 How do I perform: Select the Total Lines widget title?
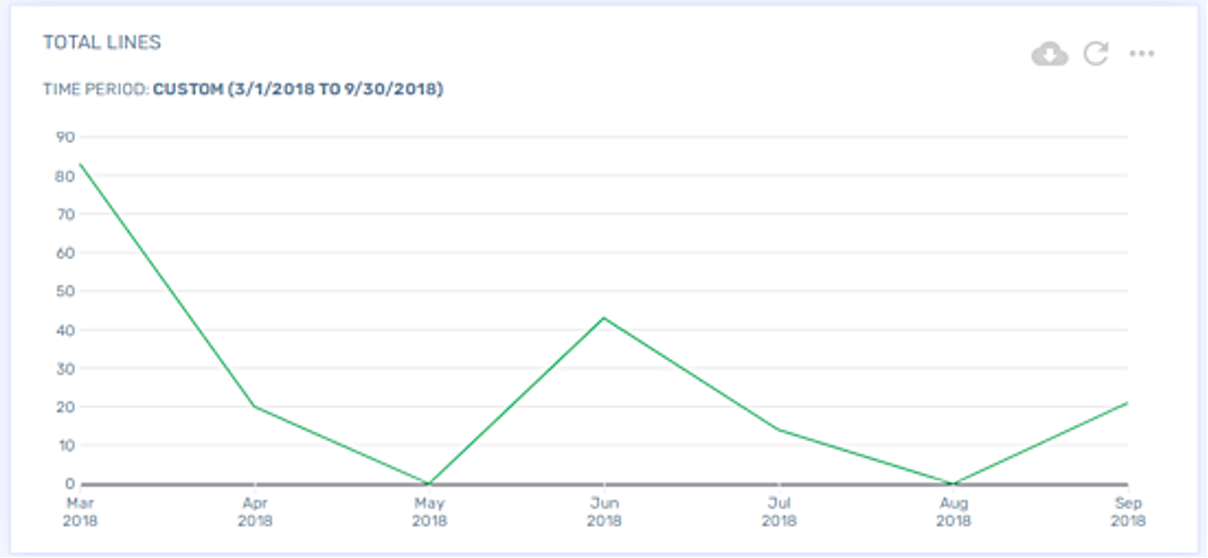102,43
